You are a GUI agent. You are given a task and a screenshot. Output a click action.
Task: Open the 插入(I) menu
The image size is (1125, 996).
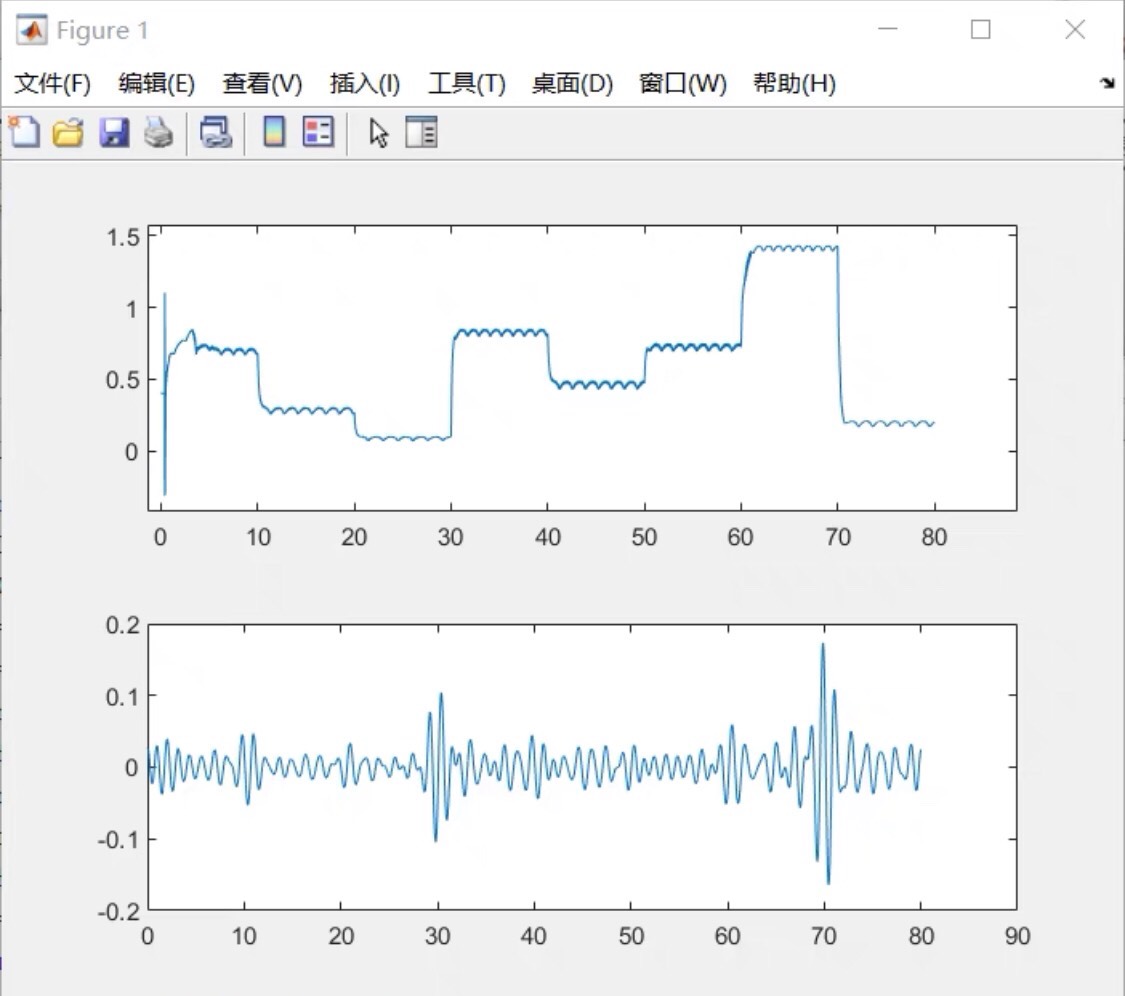coord(364,83)
